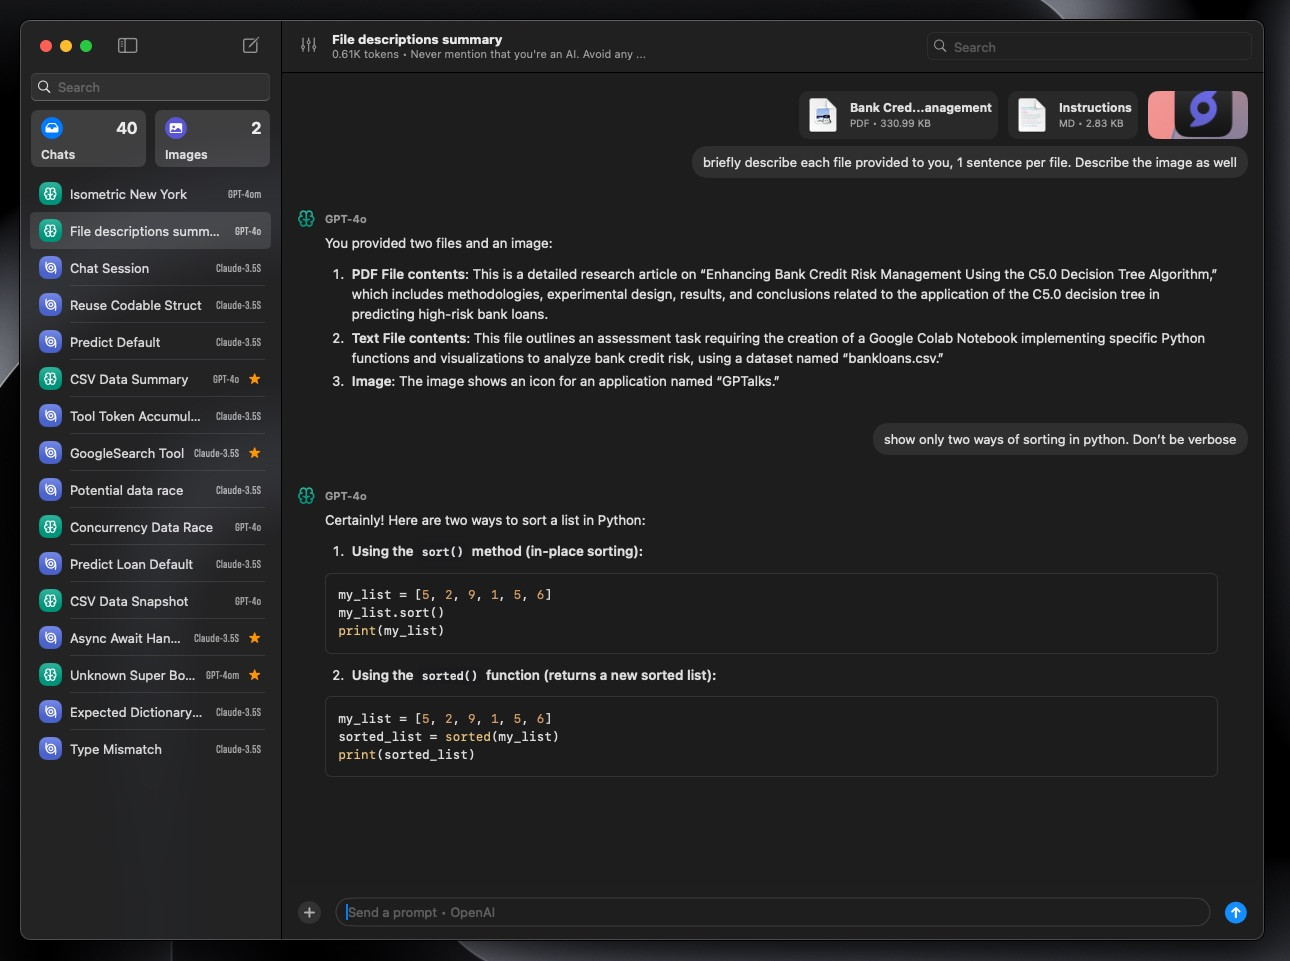This screenshot has height=961, width=1290.
Task: Toggle the sidebar panel icon
Action: 127,46
